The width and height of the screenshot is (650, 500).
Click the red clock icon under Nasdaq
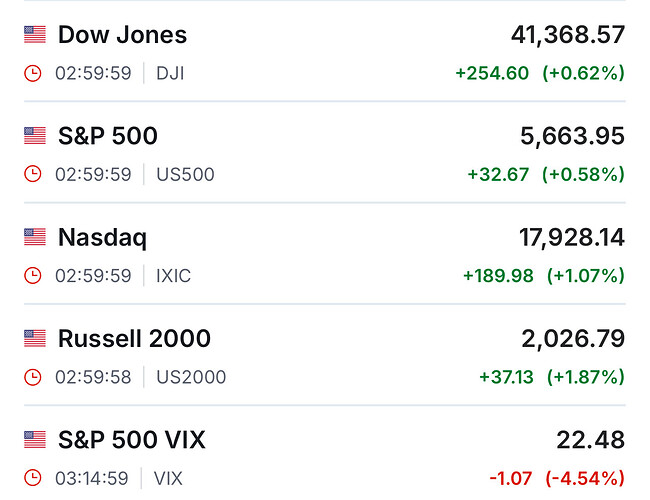[x=33, y=275]
